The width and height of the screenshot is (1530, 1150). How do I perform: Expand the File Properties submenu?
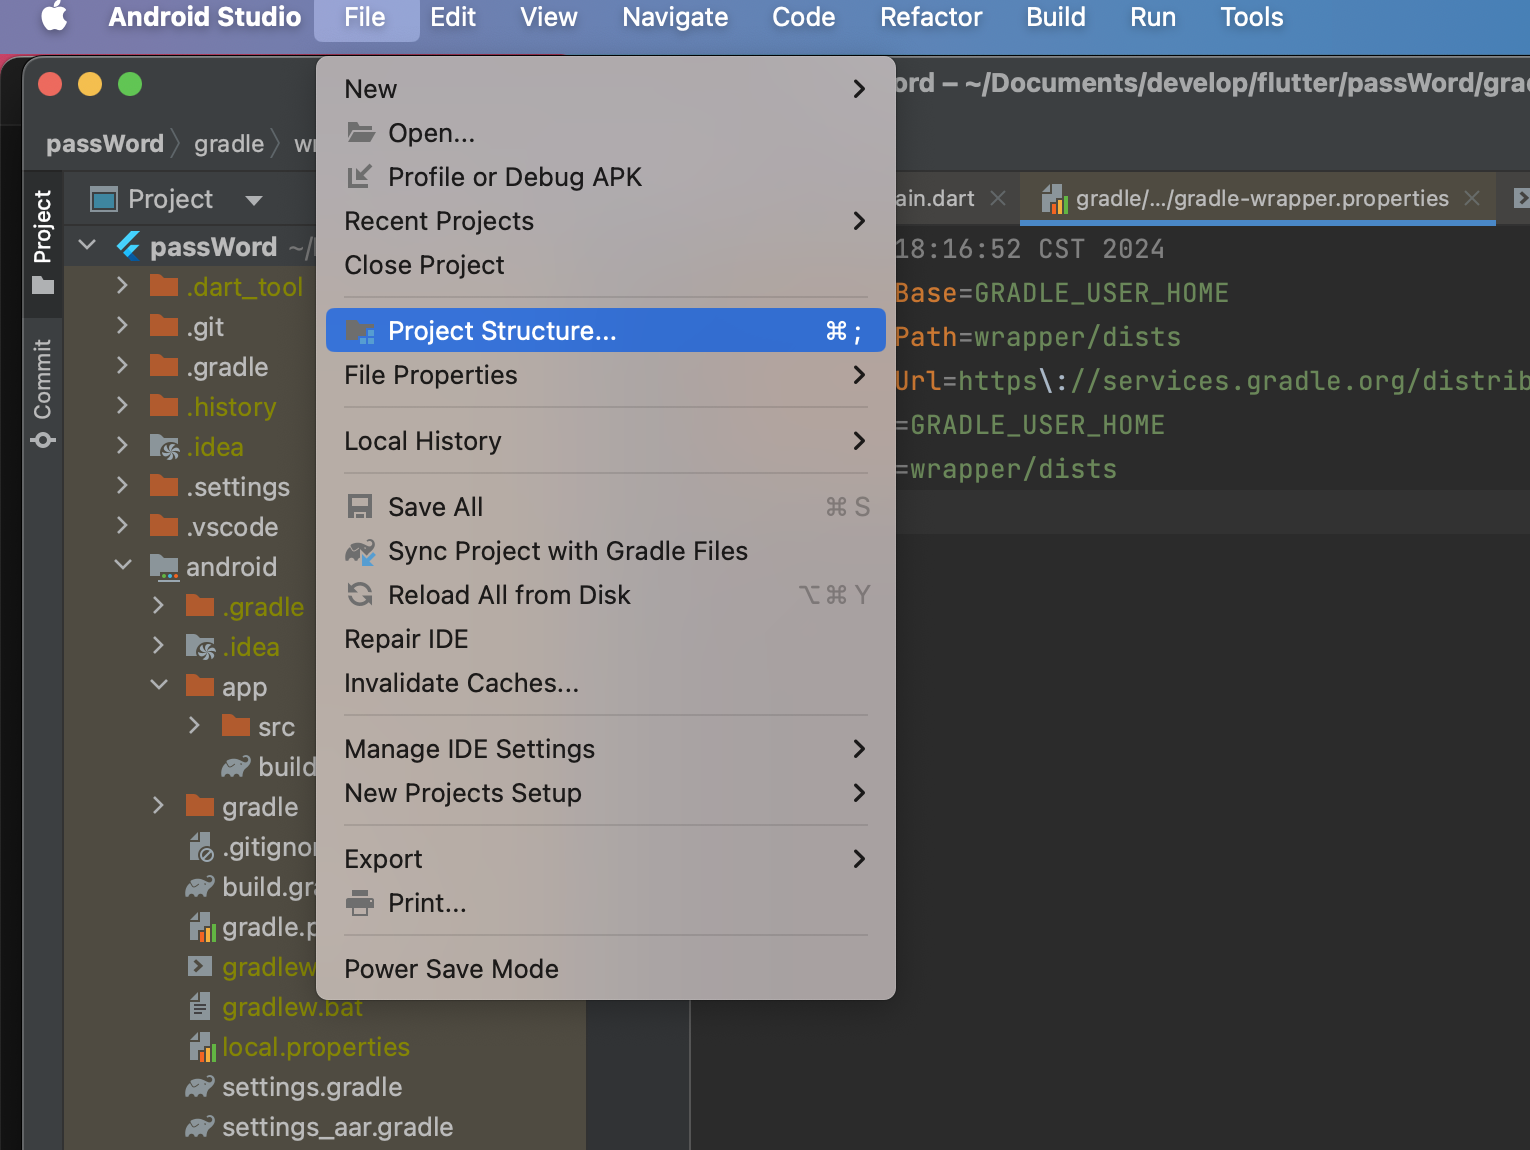(x=605, y=375)
